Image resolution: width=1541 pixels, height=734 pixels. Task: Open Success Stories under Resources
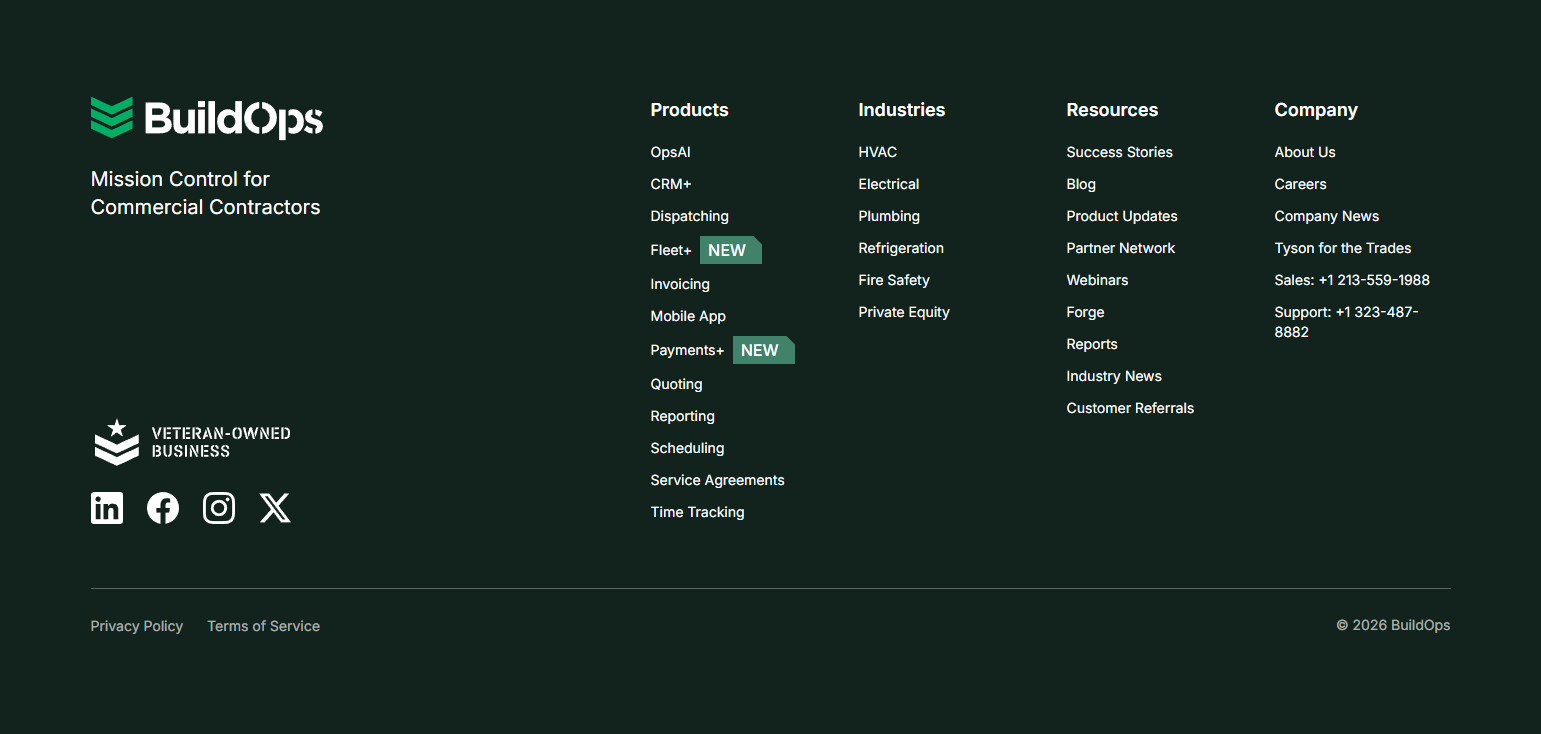click(x=1119, y=151)
